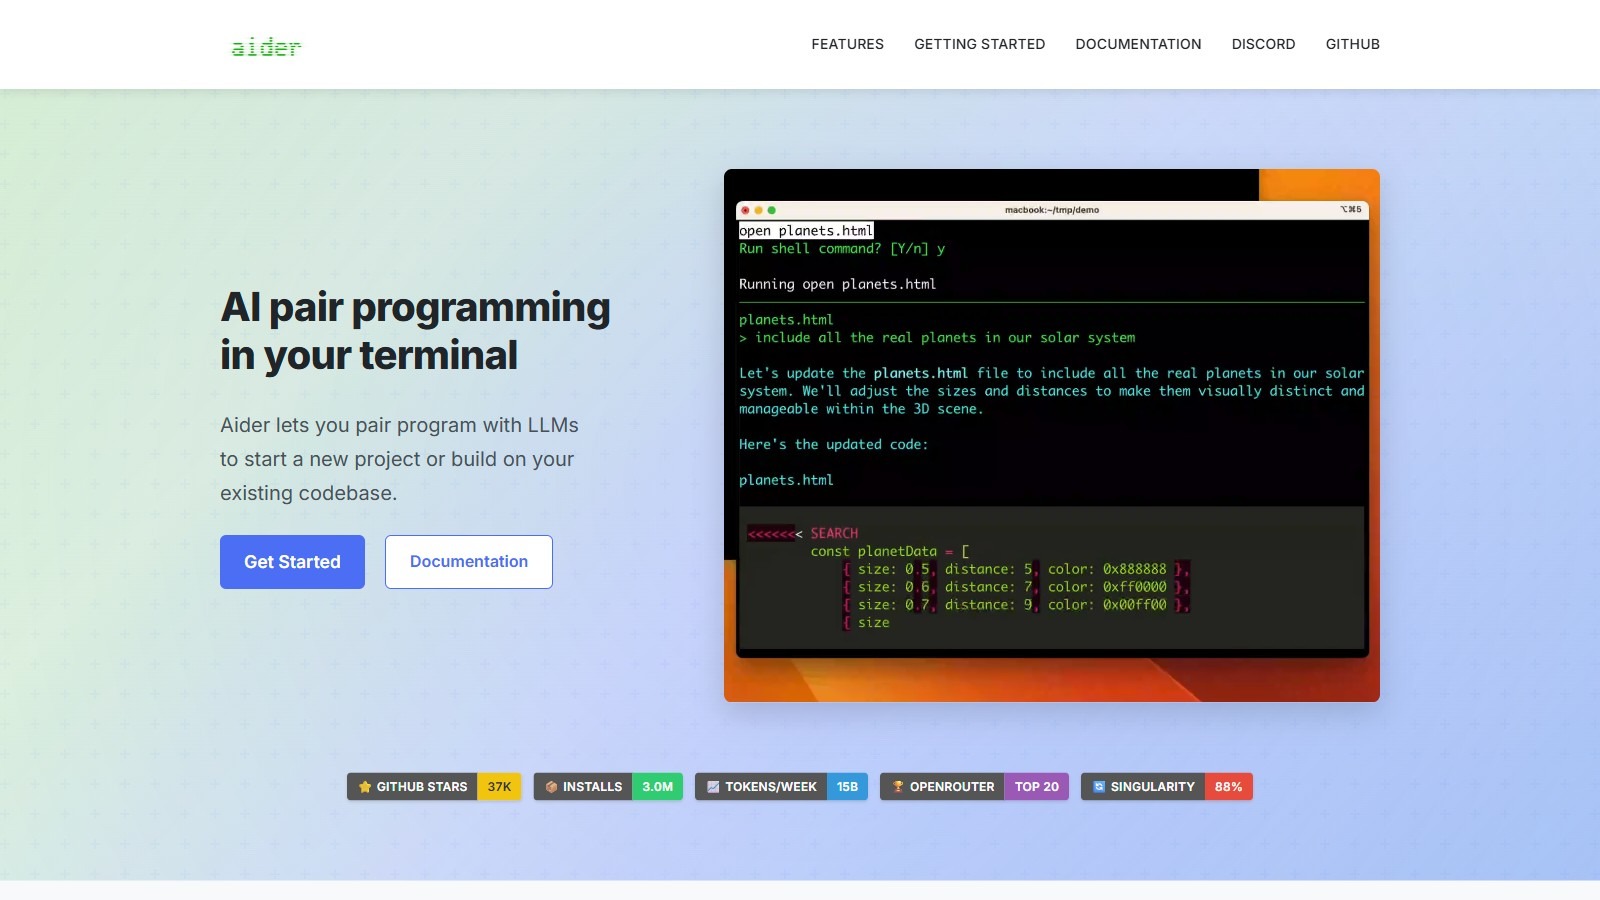Click the chart icon on Tokens/Week badge

[x=713, y=787]
